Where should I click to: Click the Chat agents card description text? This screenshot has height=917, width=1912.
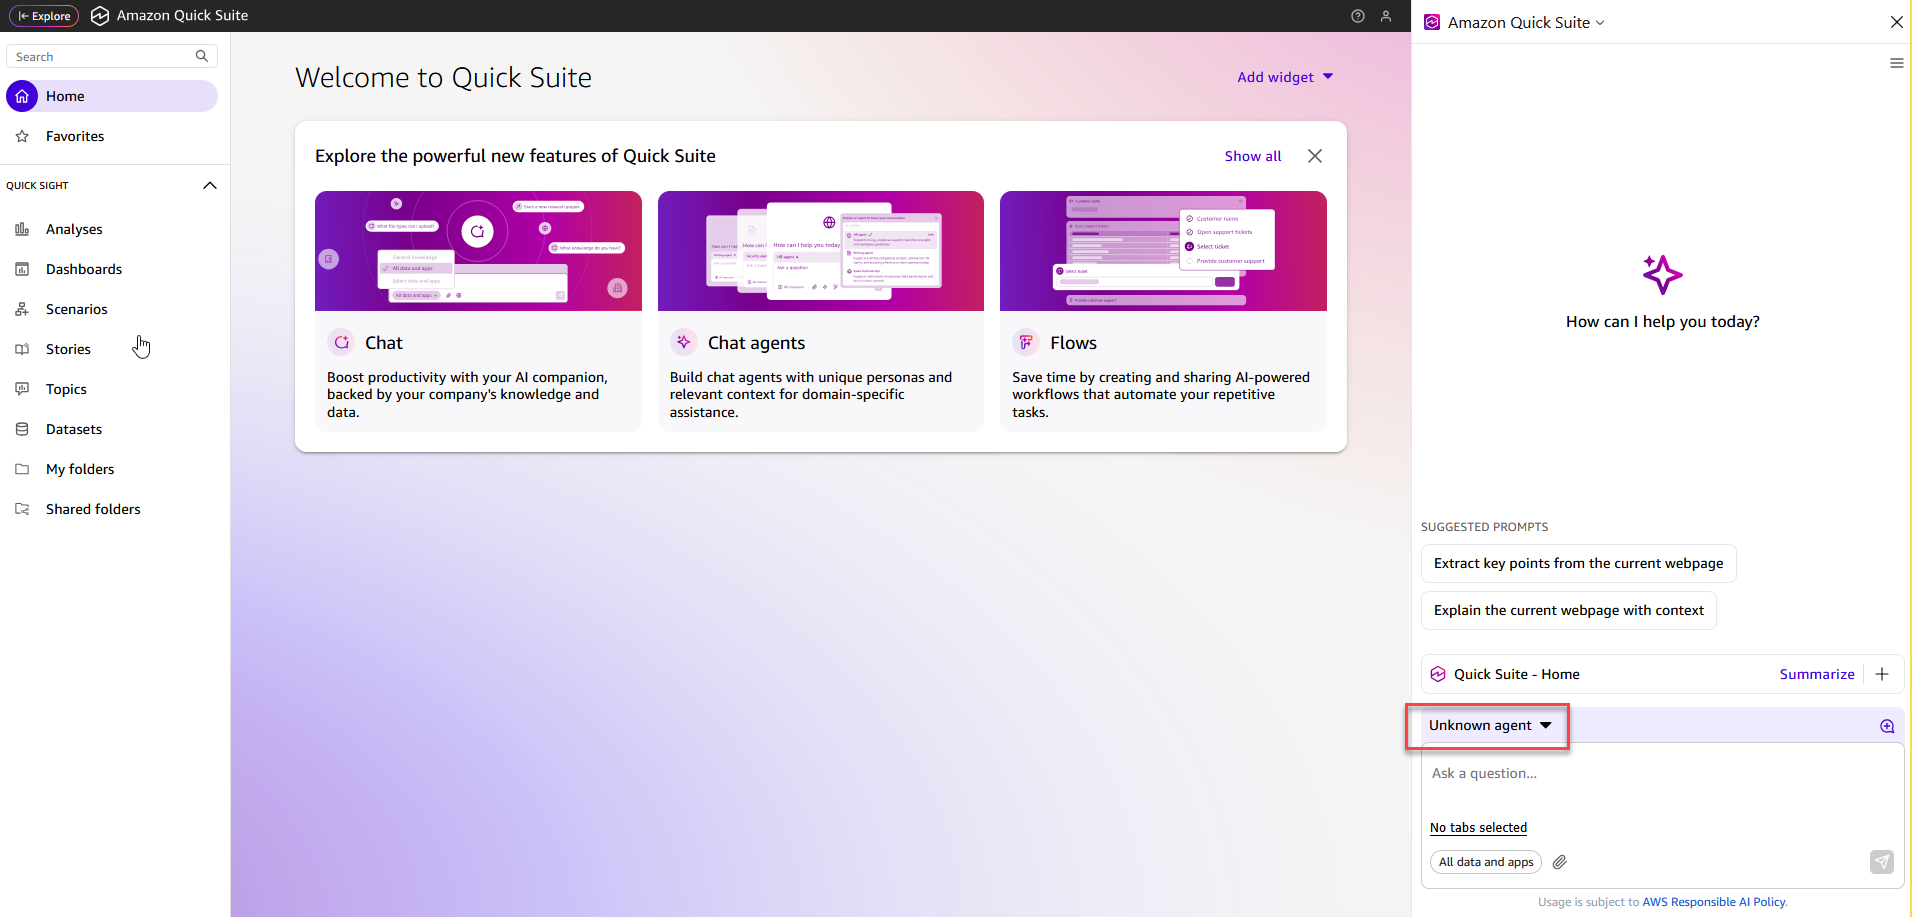coord(811,395)
